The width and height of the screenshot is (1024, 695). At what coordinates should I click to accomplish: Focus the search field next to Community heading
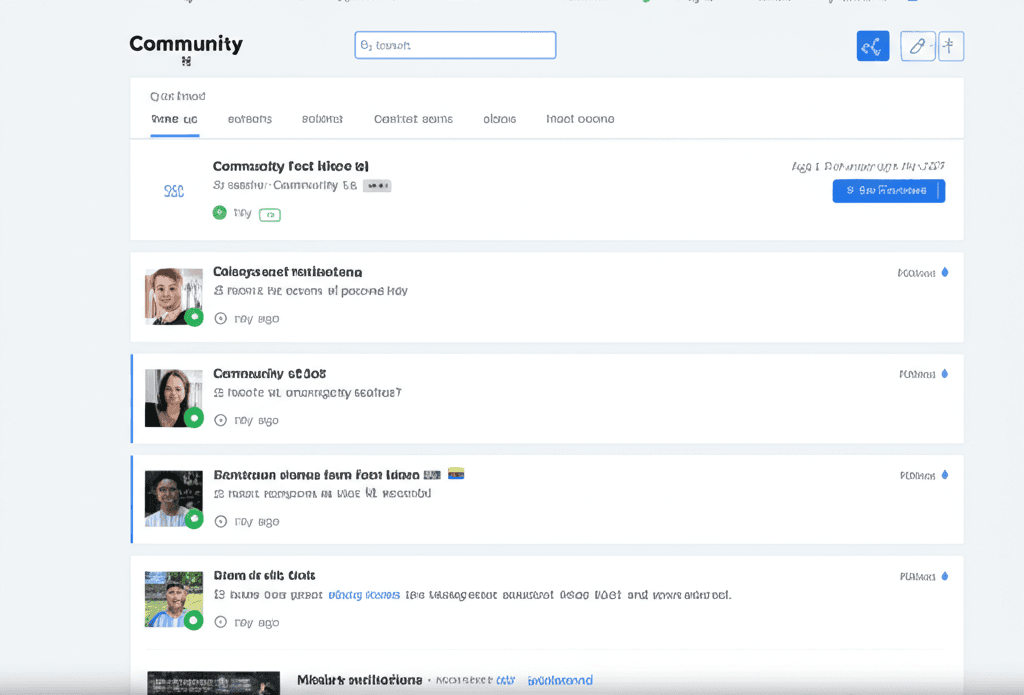point(455,45)
